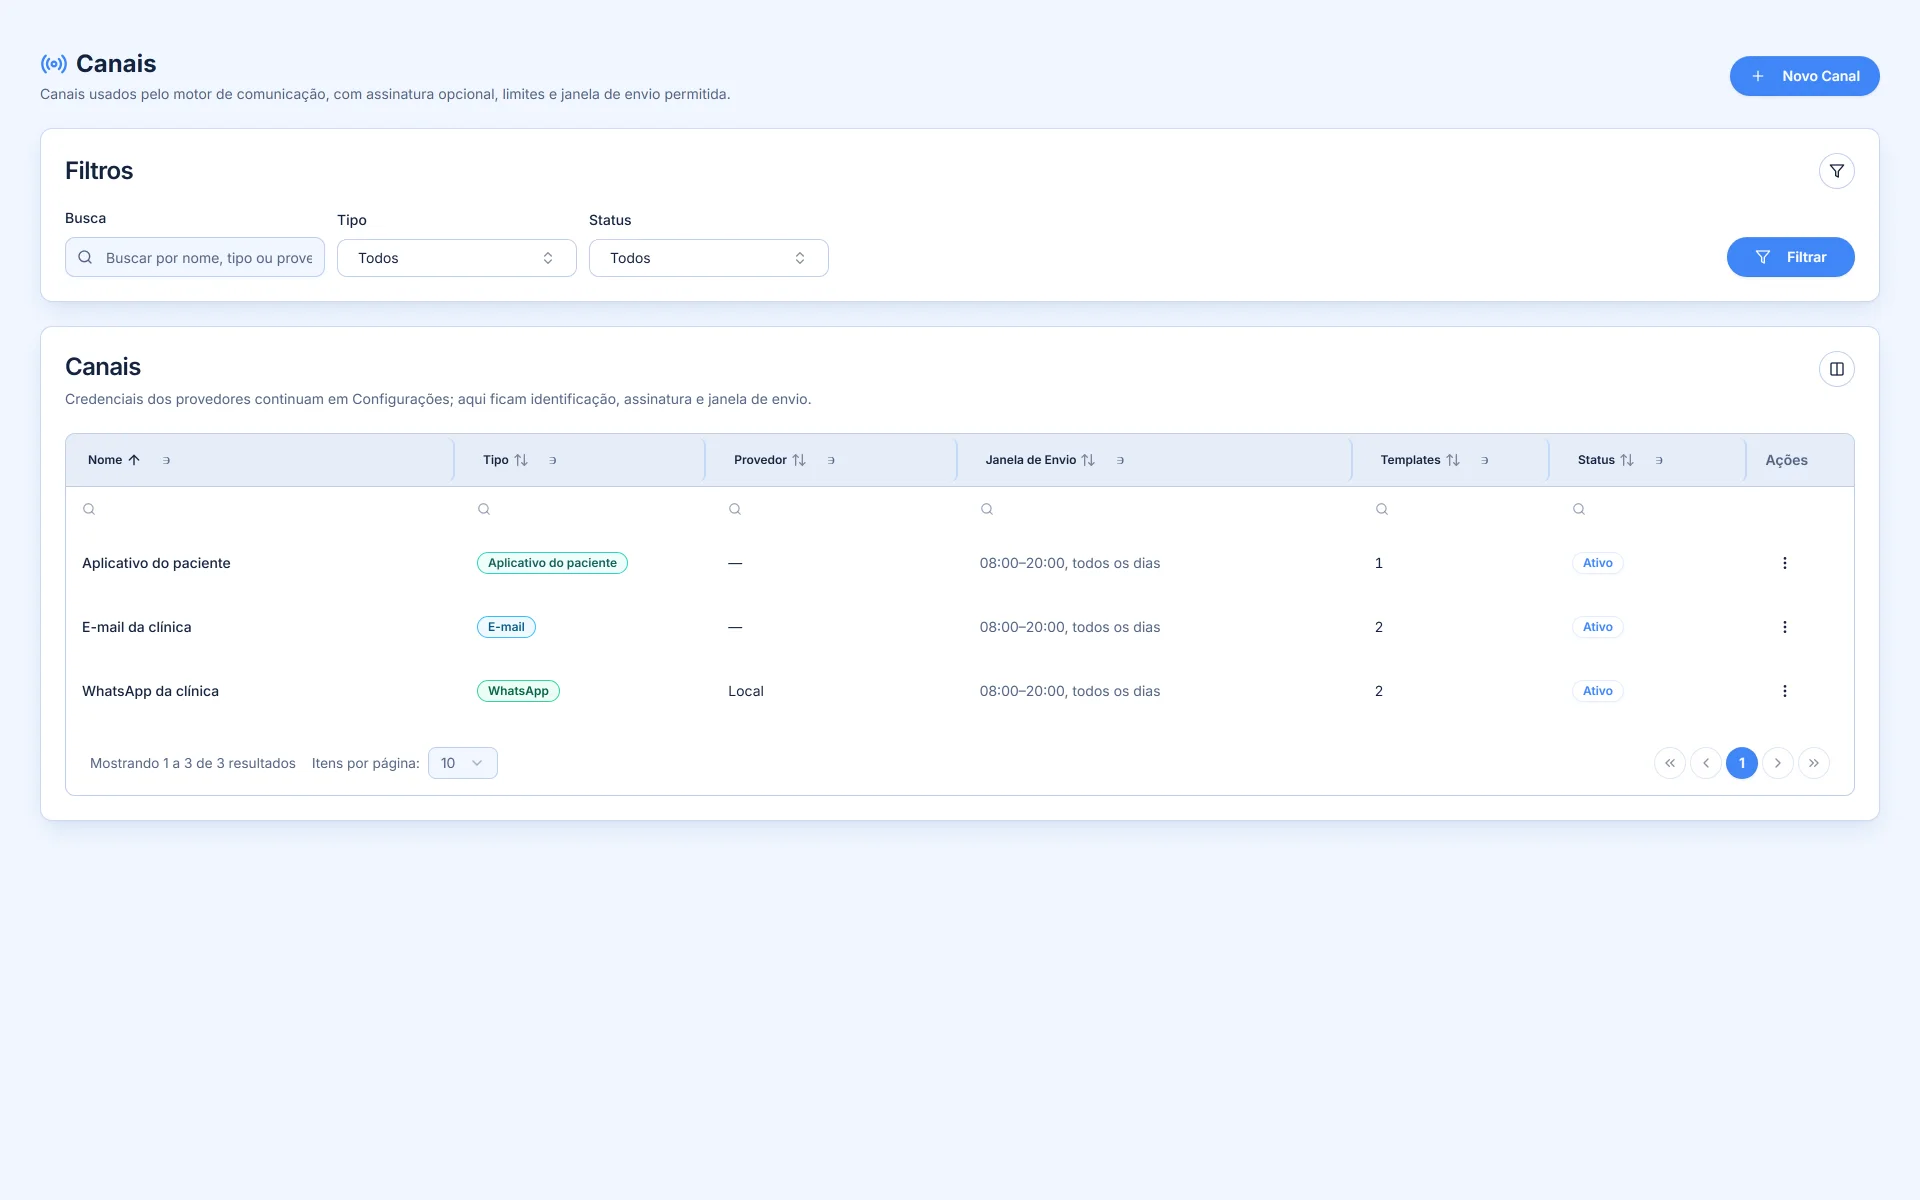Pin the Templates column
Screen dimensions: 1920x1200
coord(1484,460)
